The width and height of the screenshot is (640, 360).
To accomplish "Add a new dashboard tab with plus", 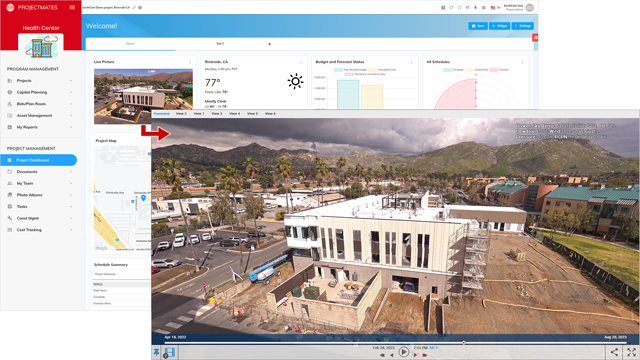I will pyautogui.click(x=269, y=44).
